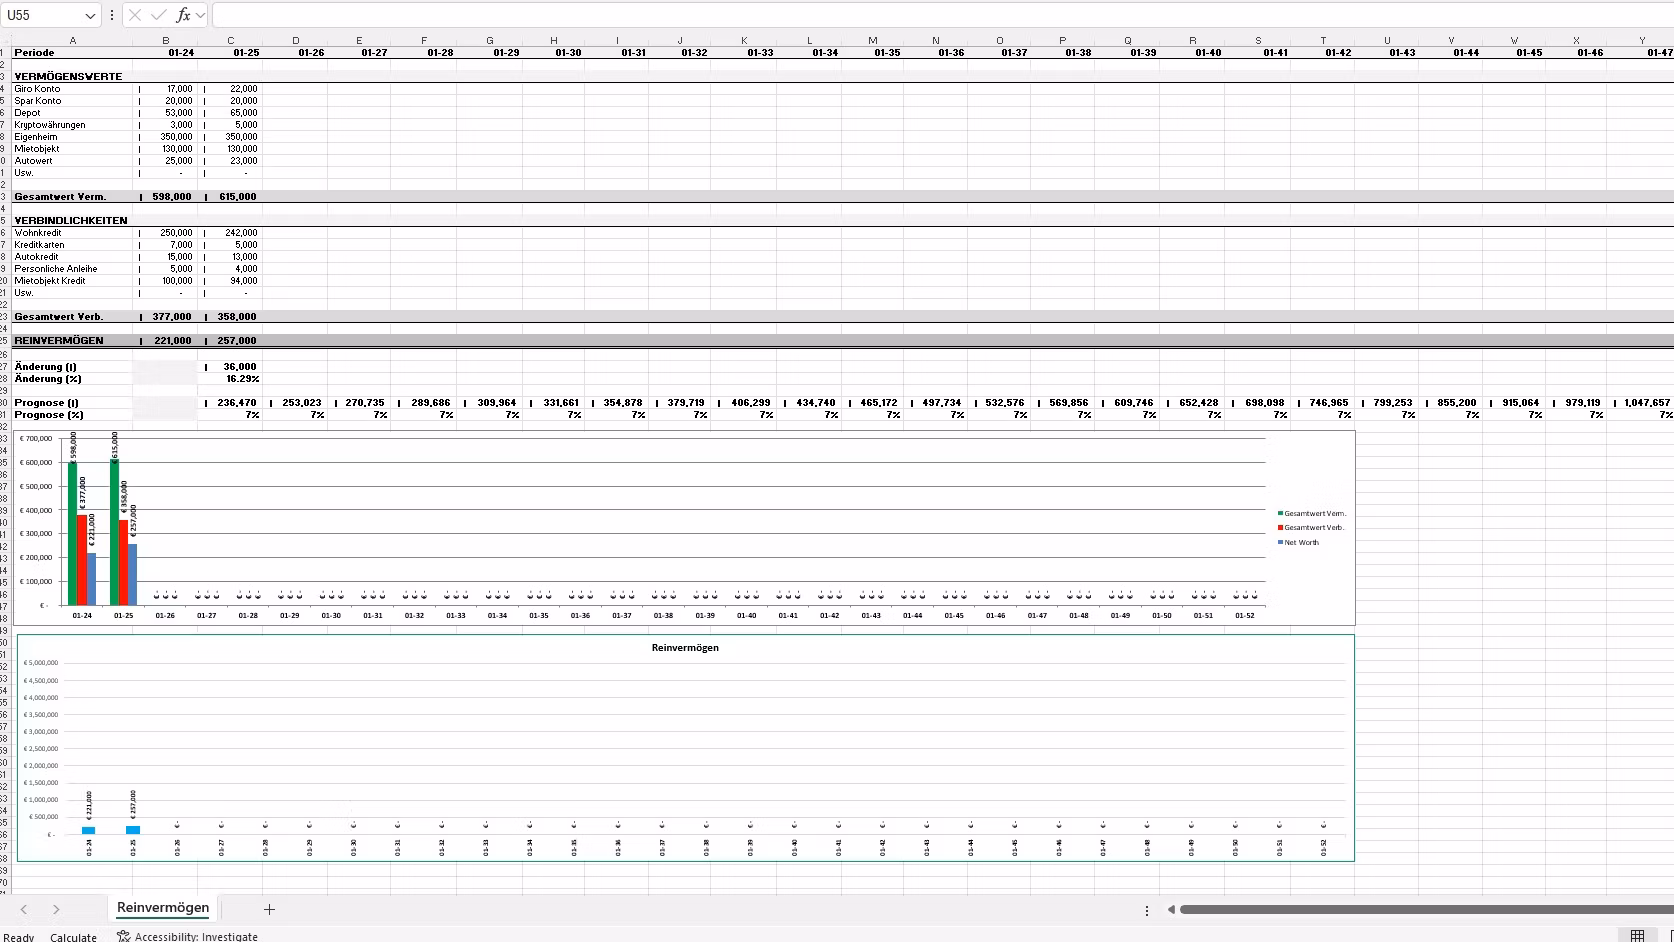Open the Name Box dropdown arrow
Image resolution: width=1674 pixels, height=942 pixels.
[x=90, y=15]
